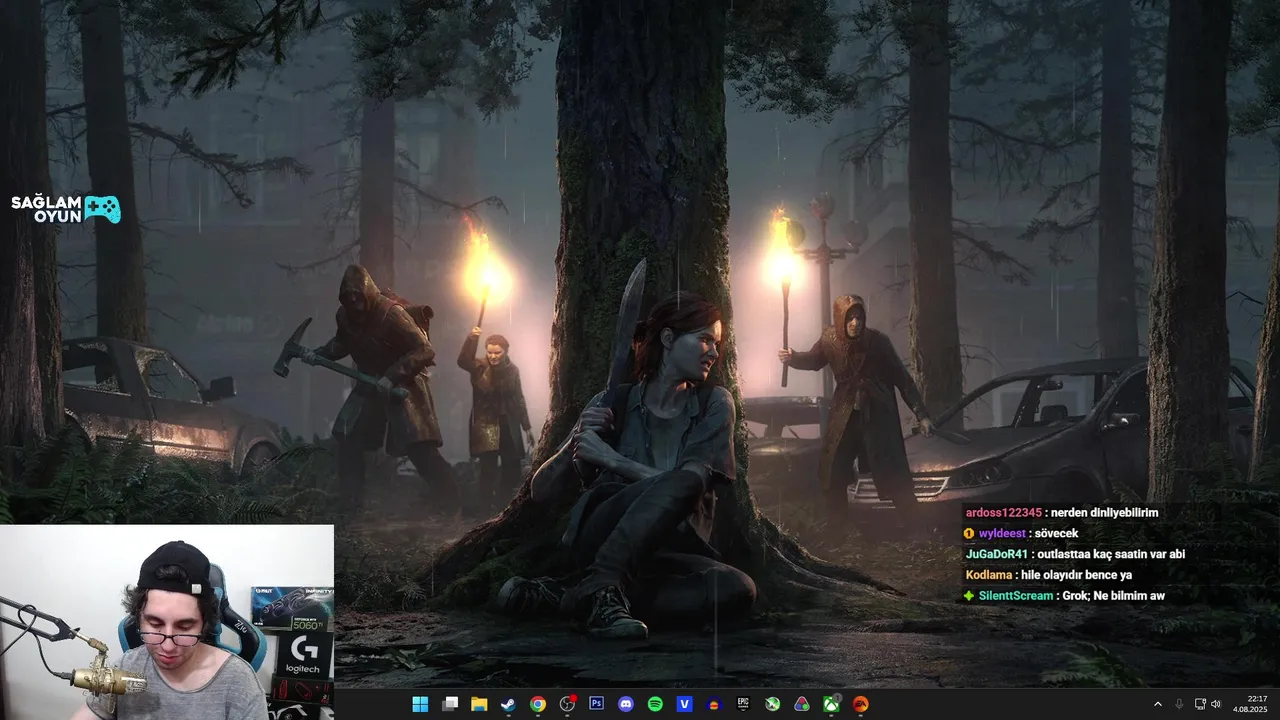
Task: Open Task View from the taskbar
Action: click(450, 704)
